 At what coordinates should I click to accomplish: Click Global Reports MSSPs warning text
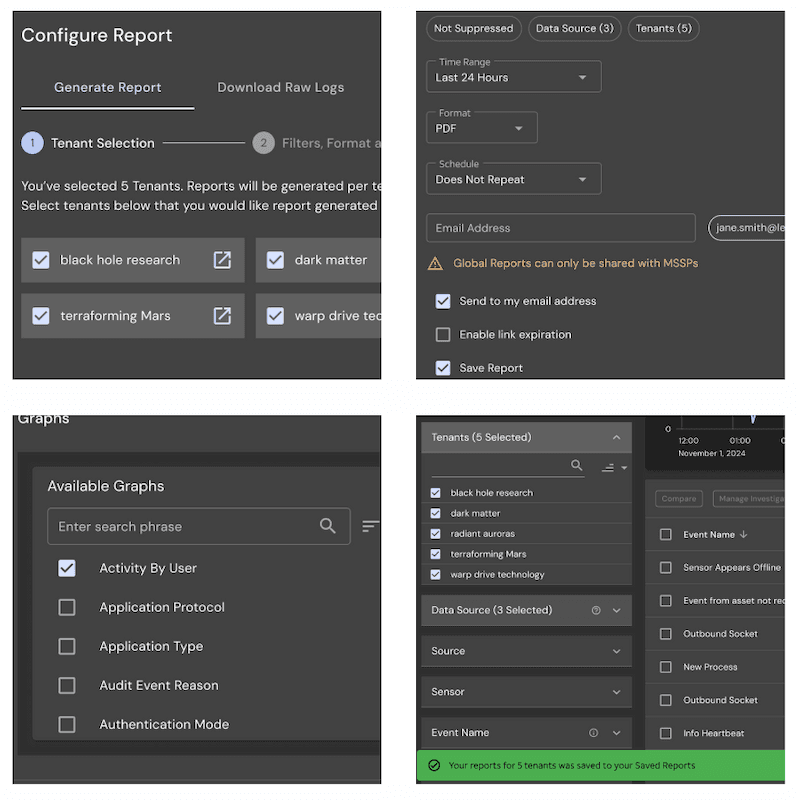pos(576,263)
